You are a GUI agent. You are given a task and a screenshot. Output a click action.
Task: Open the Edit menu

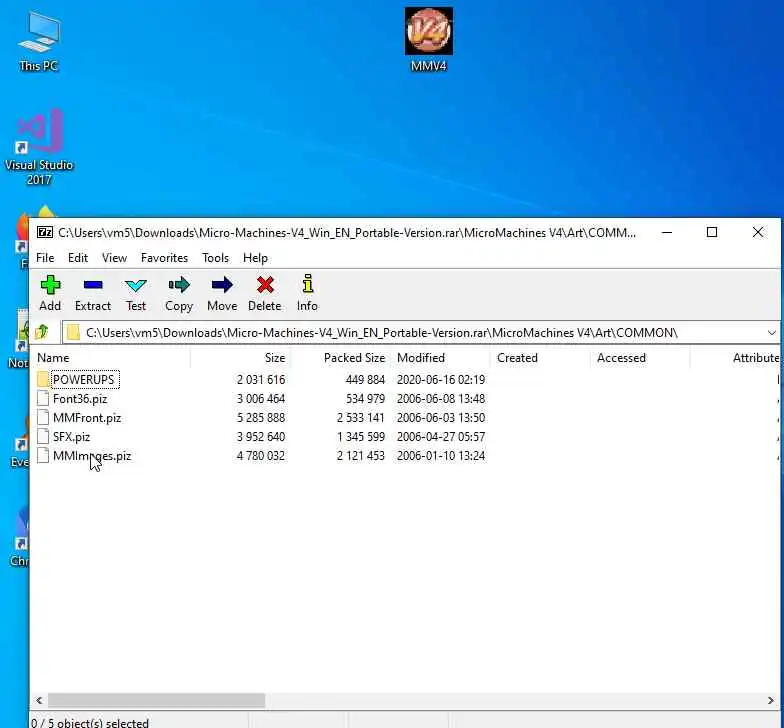coord(78,258)
